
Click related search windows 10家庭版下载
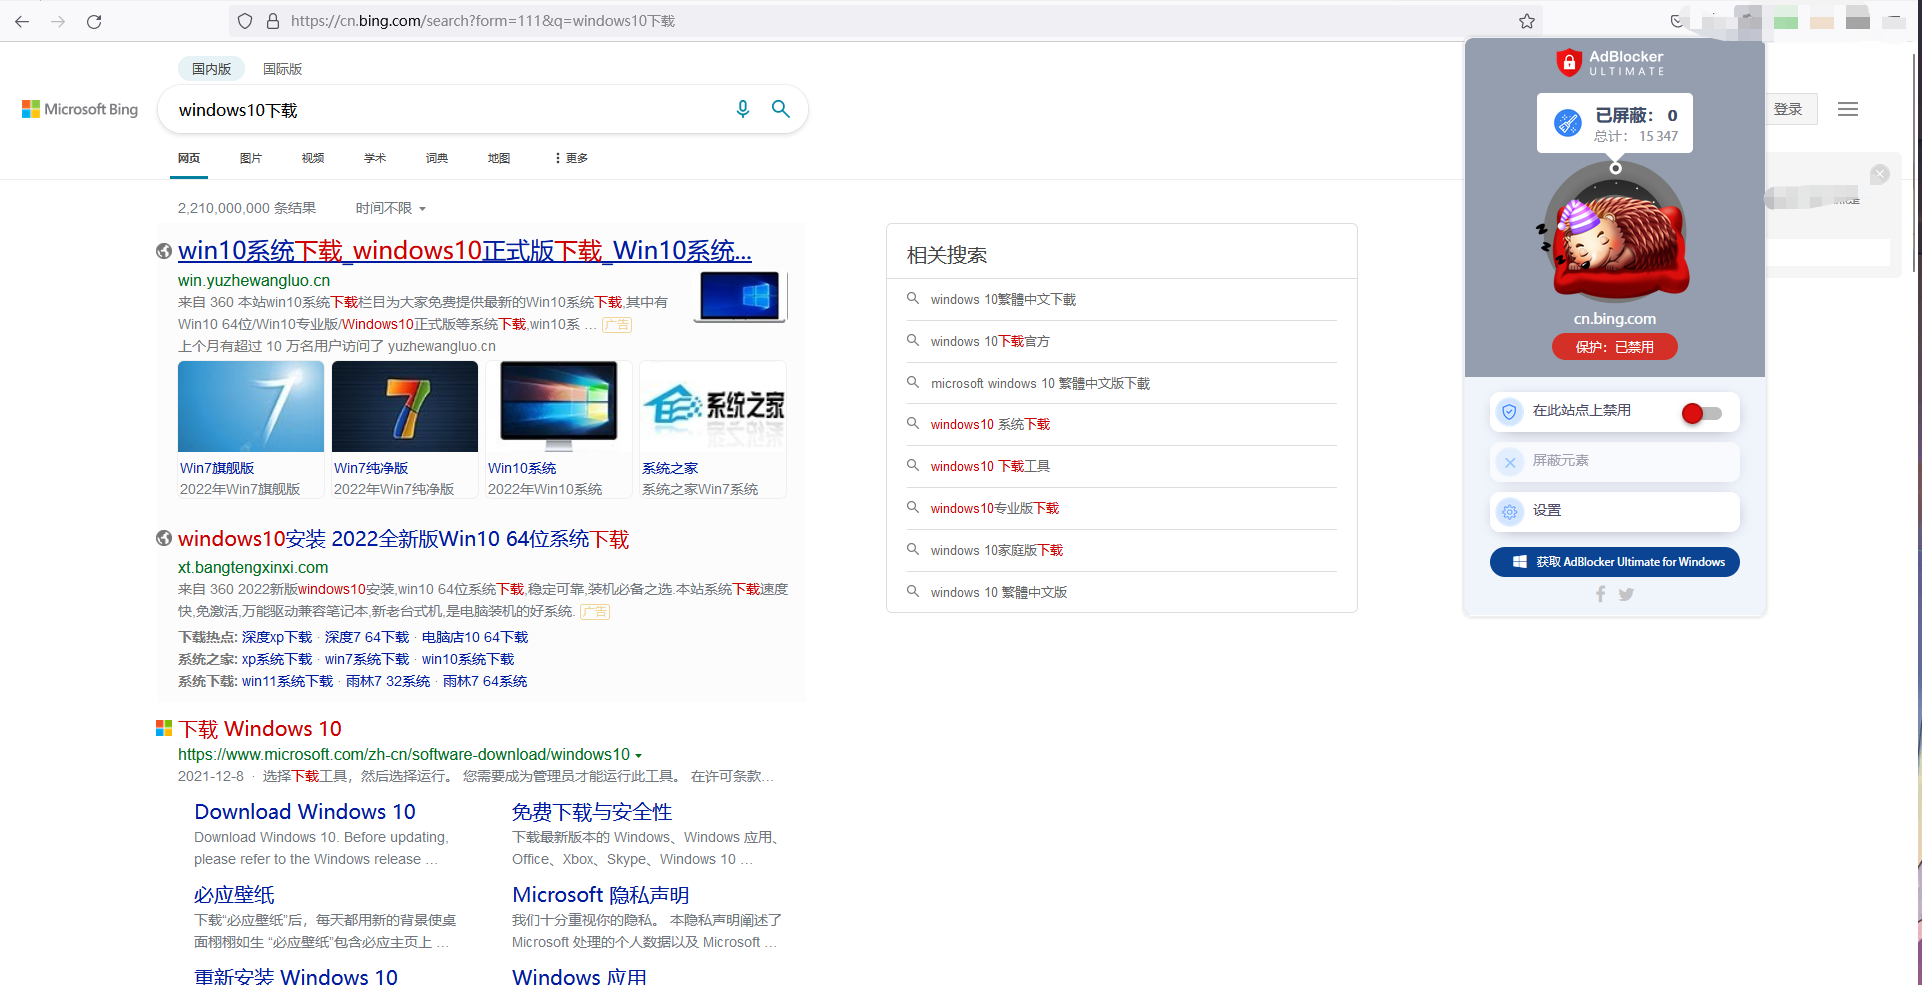point(997,550)
